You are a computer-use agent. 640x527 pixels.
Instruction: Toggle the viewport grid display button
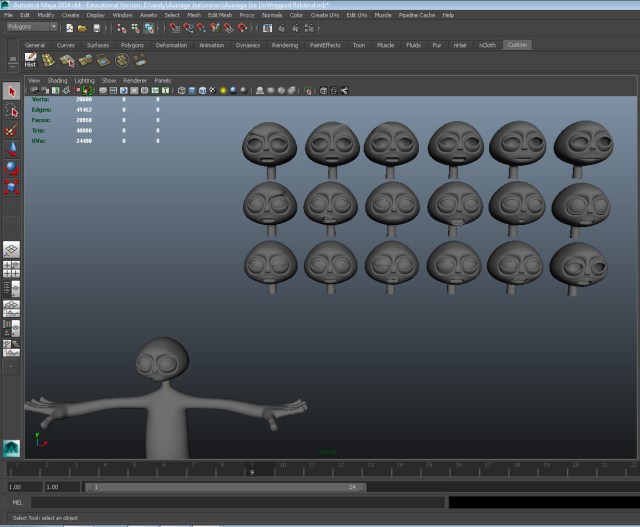103,90
